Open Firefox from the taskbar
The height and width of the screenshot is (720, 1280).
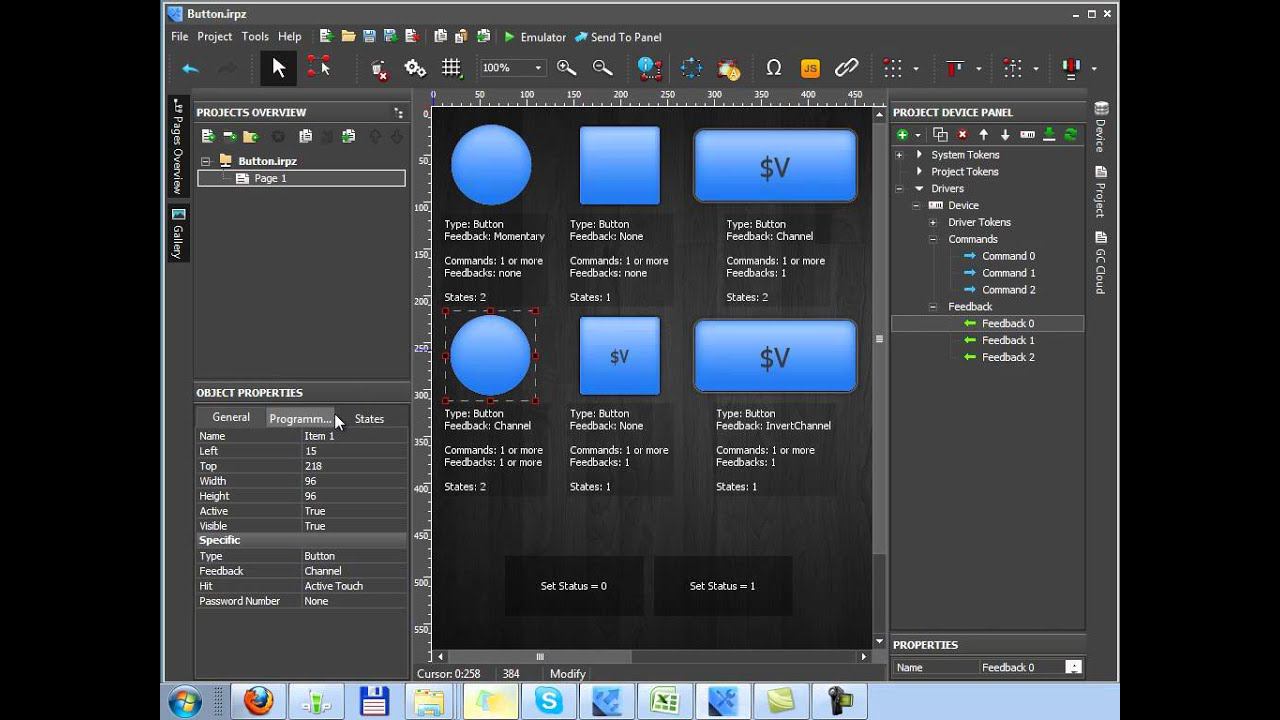click(x=257, y=701)
